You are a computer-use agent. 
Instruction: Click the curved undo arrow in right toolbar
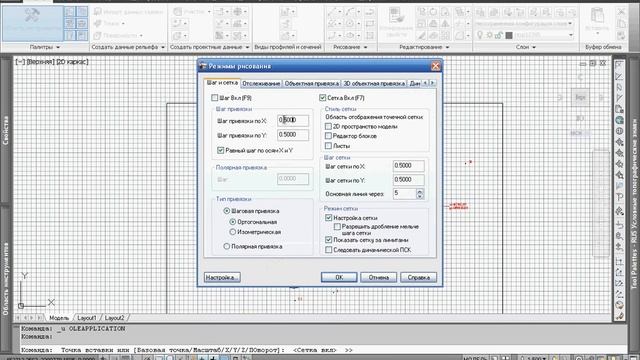619,225
